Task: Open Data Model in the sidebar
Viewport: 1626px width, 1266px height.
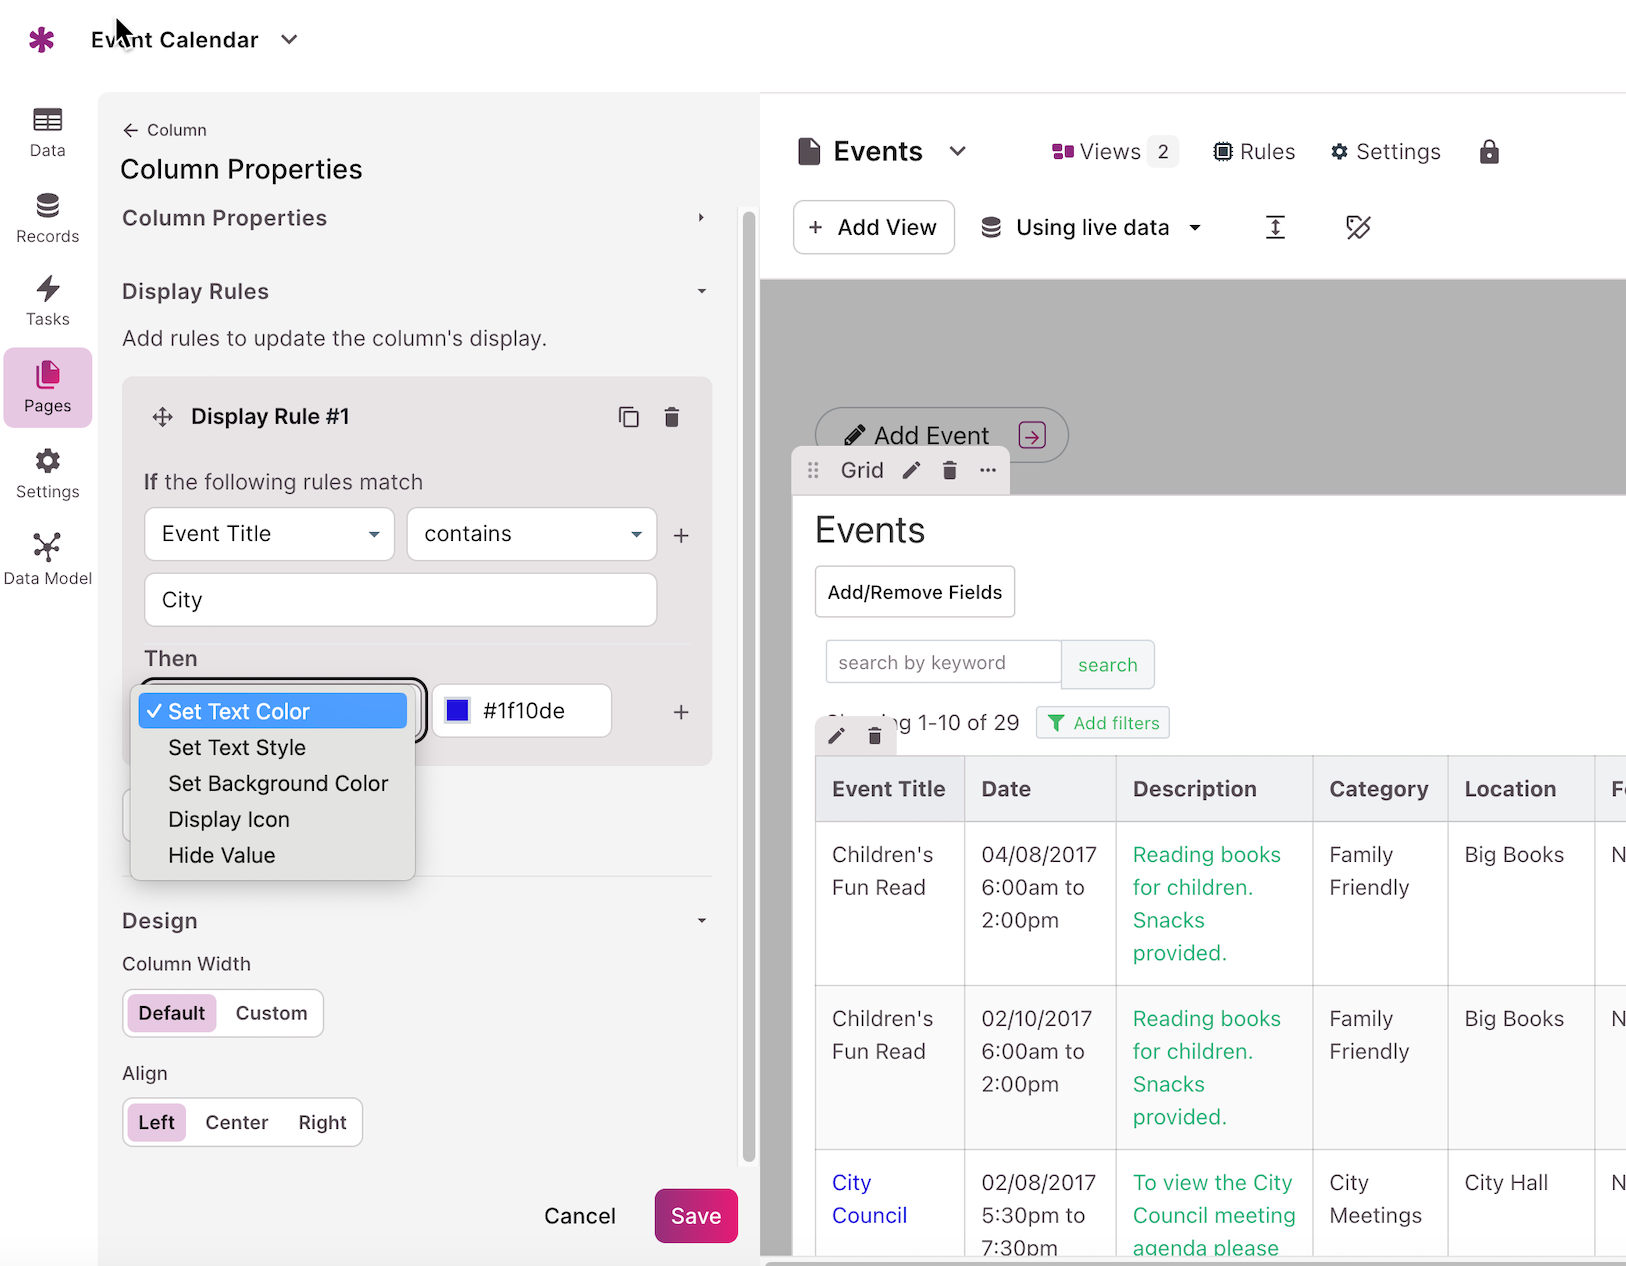Action: coord(47,559)
